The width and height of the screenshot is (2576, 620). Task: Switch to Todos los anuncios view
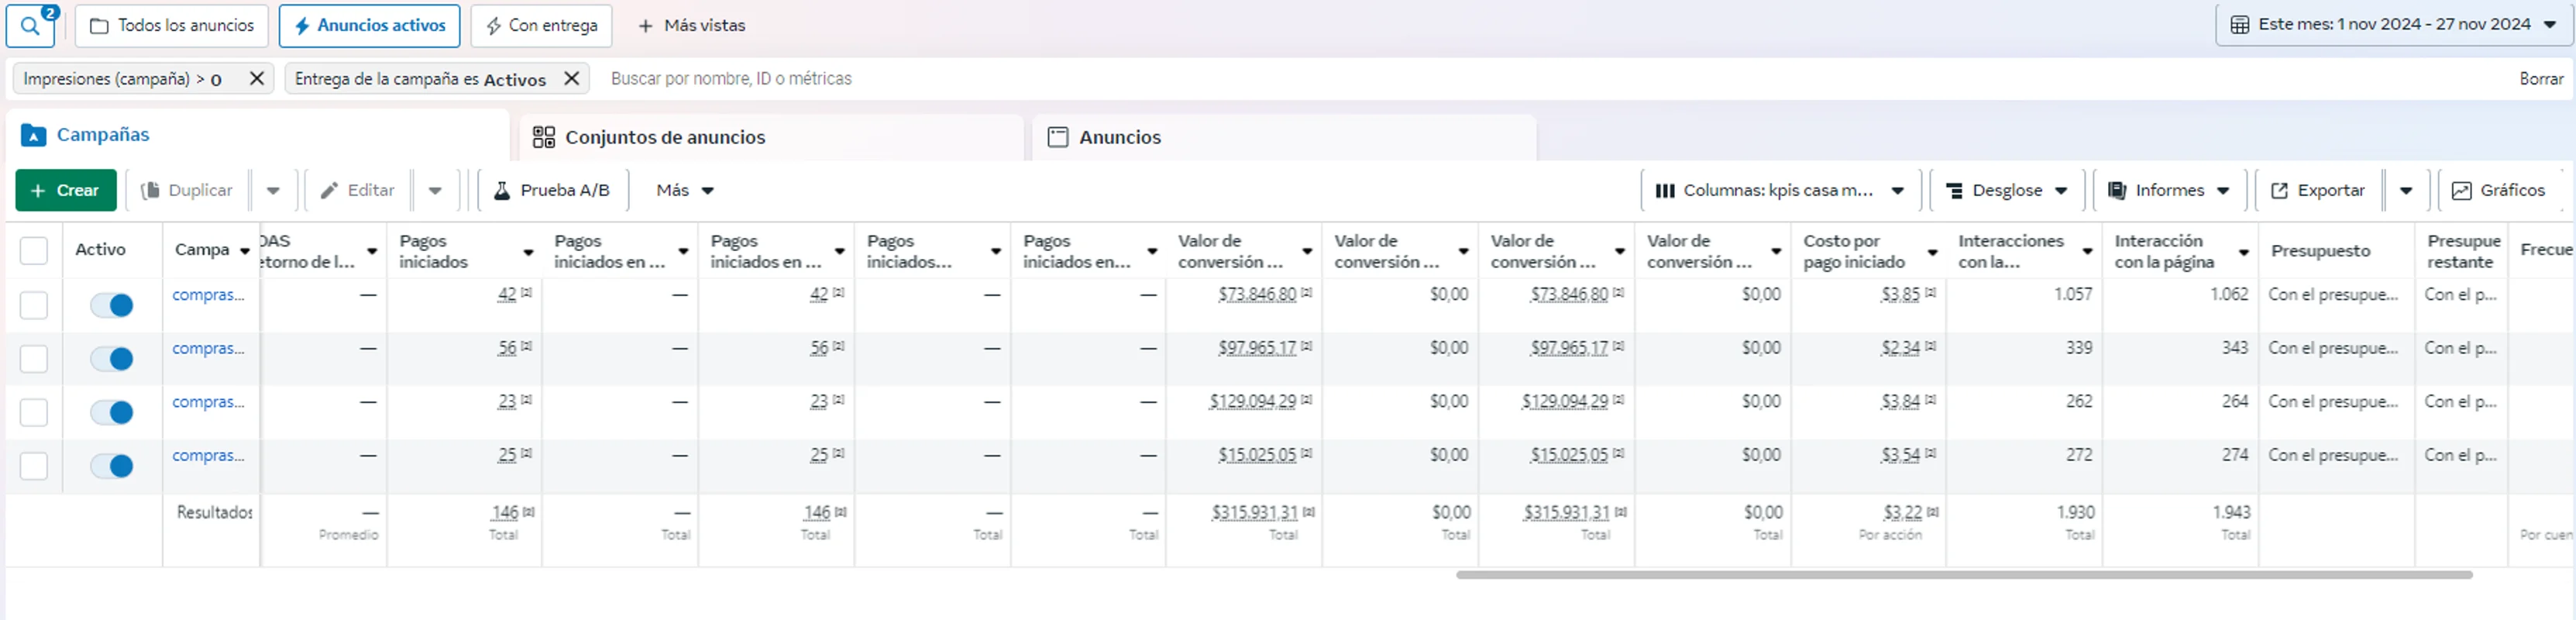pyautogui.click(x=172, y=25)
